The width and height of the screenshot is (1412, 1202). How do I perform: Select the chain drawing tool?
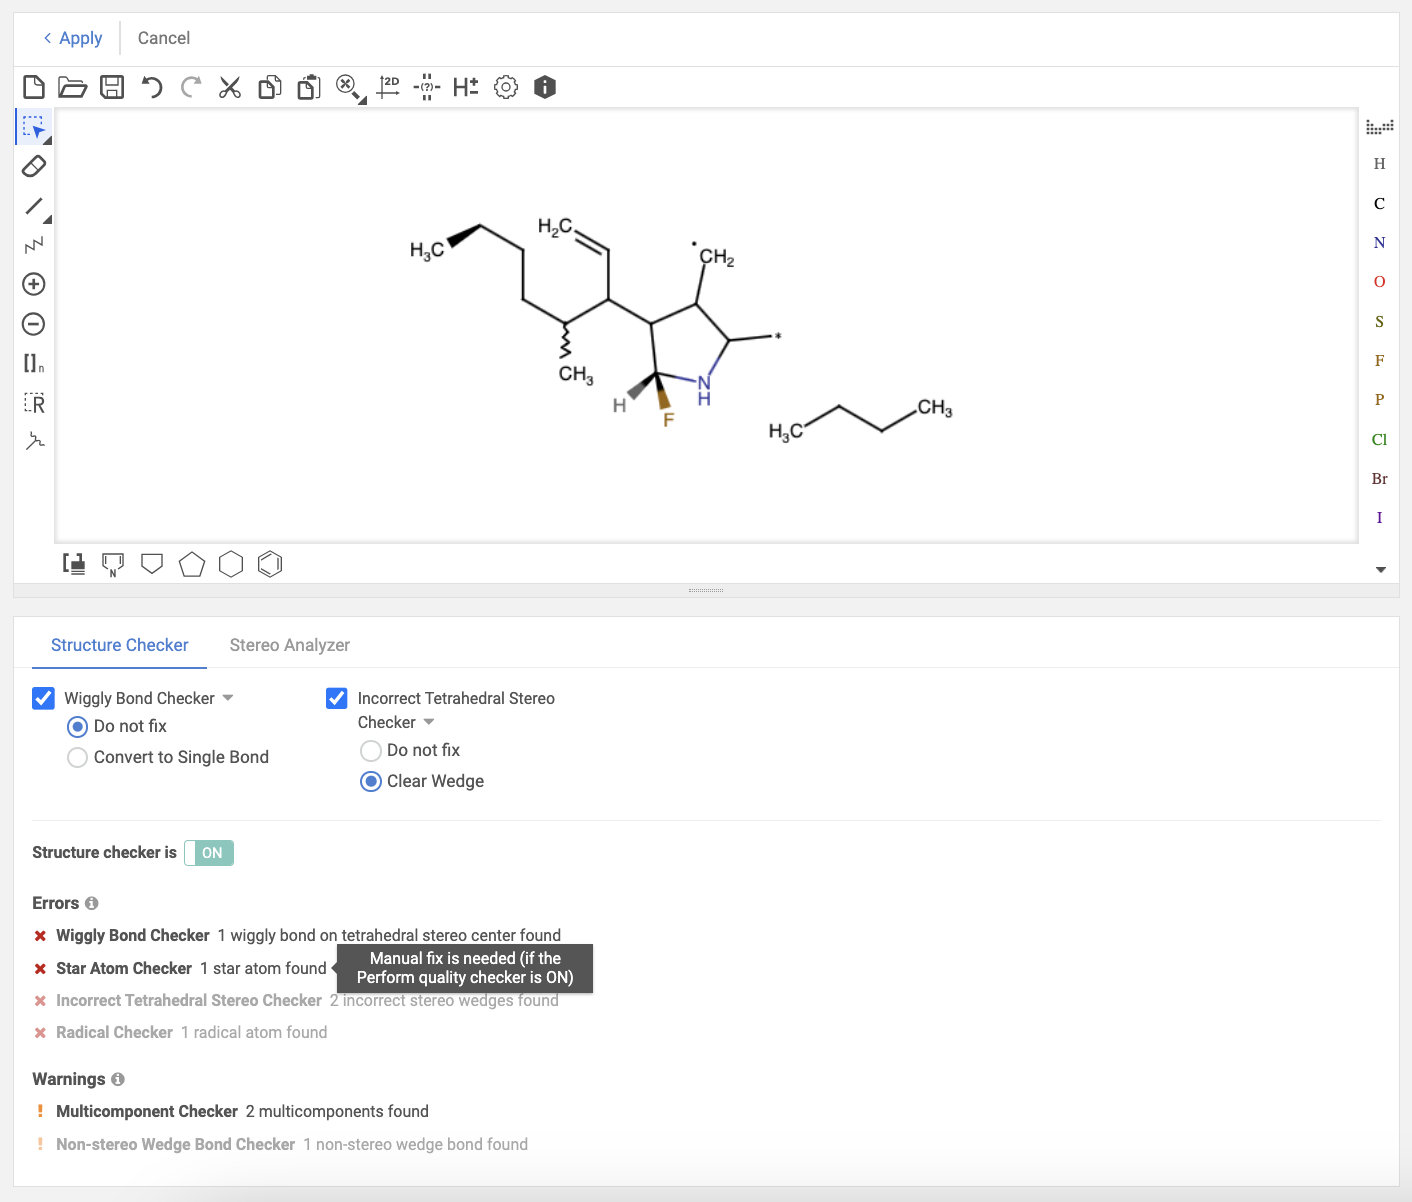point(34,245)
